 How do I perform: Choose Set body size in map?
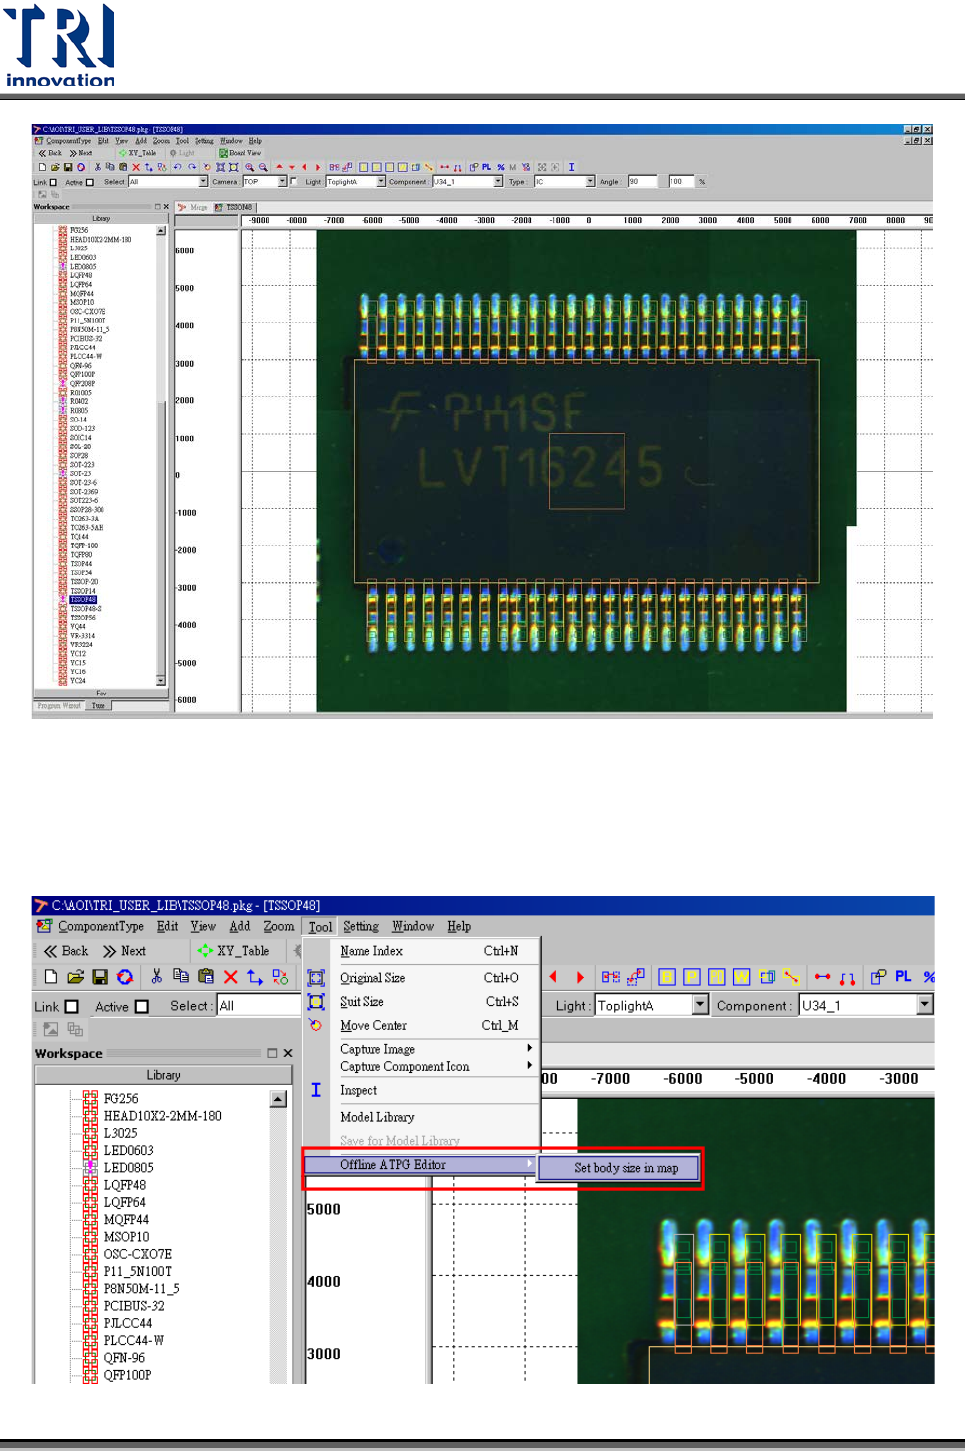(625, 1168)
